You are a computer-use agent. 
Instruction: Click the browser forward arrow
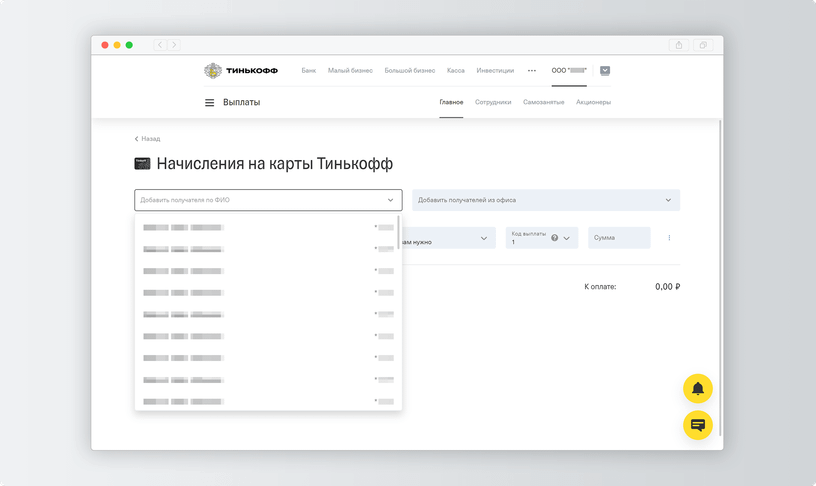coord(174,45)
